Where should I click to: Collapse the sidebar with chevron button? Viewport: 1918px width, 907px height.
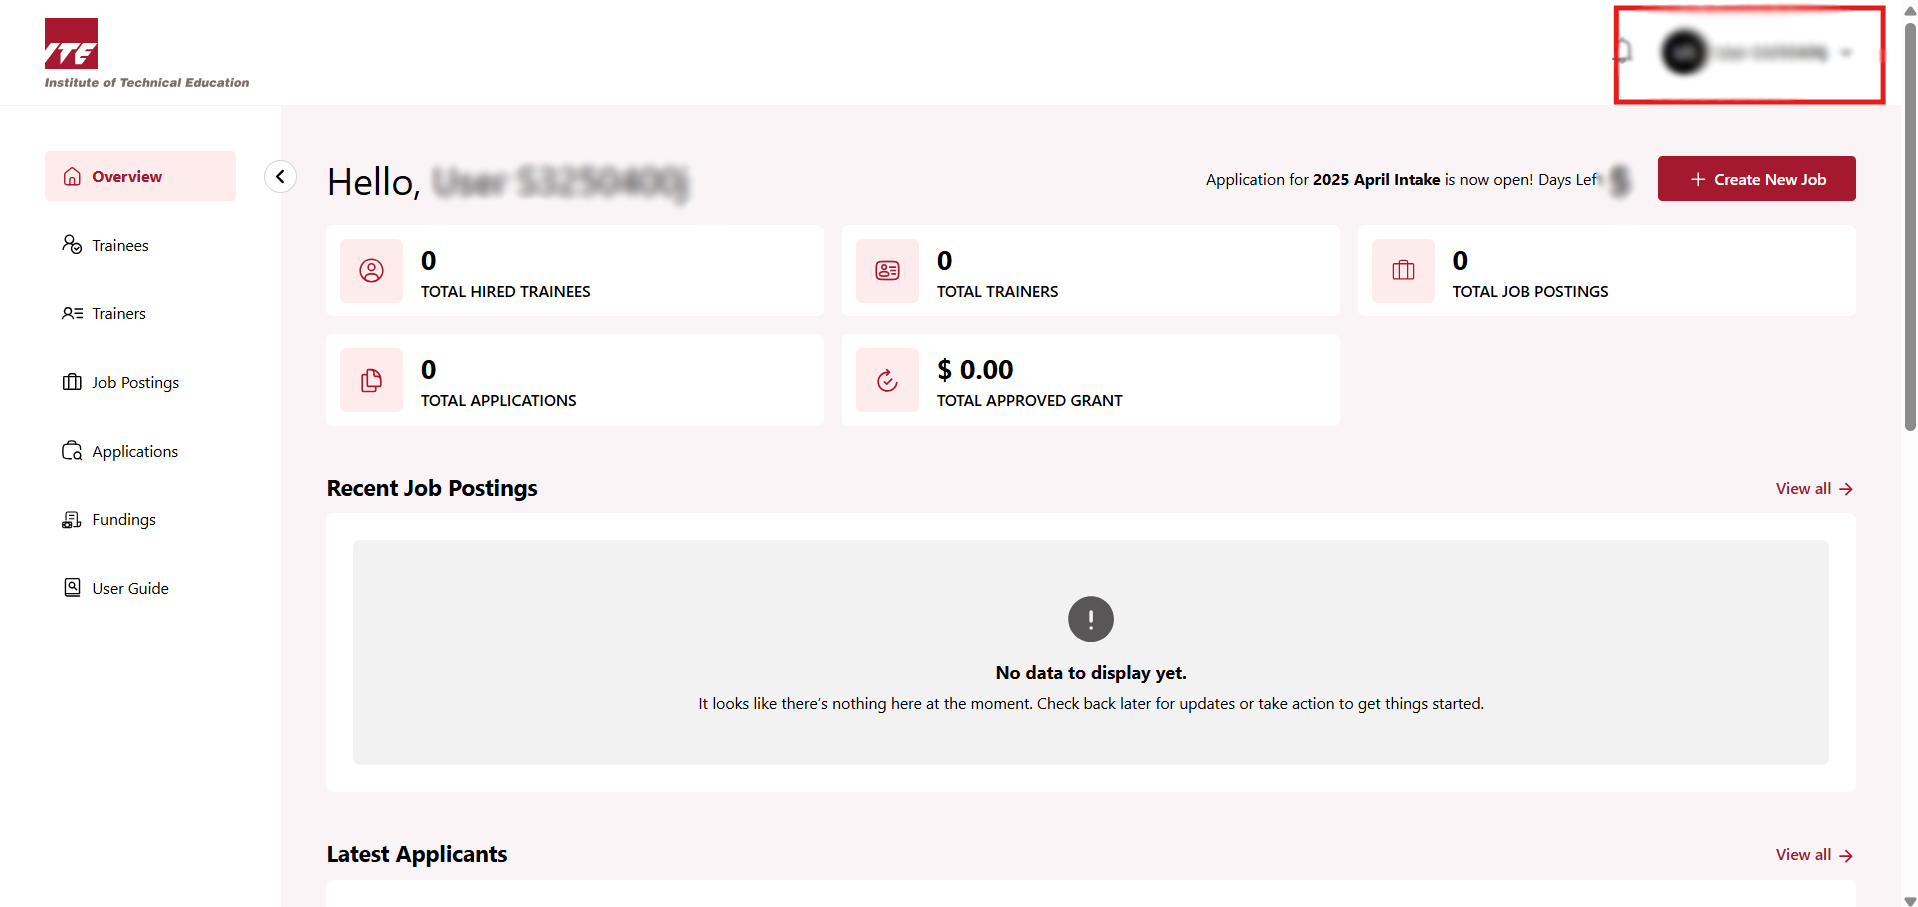(x=280, y=177)
